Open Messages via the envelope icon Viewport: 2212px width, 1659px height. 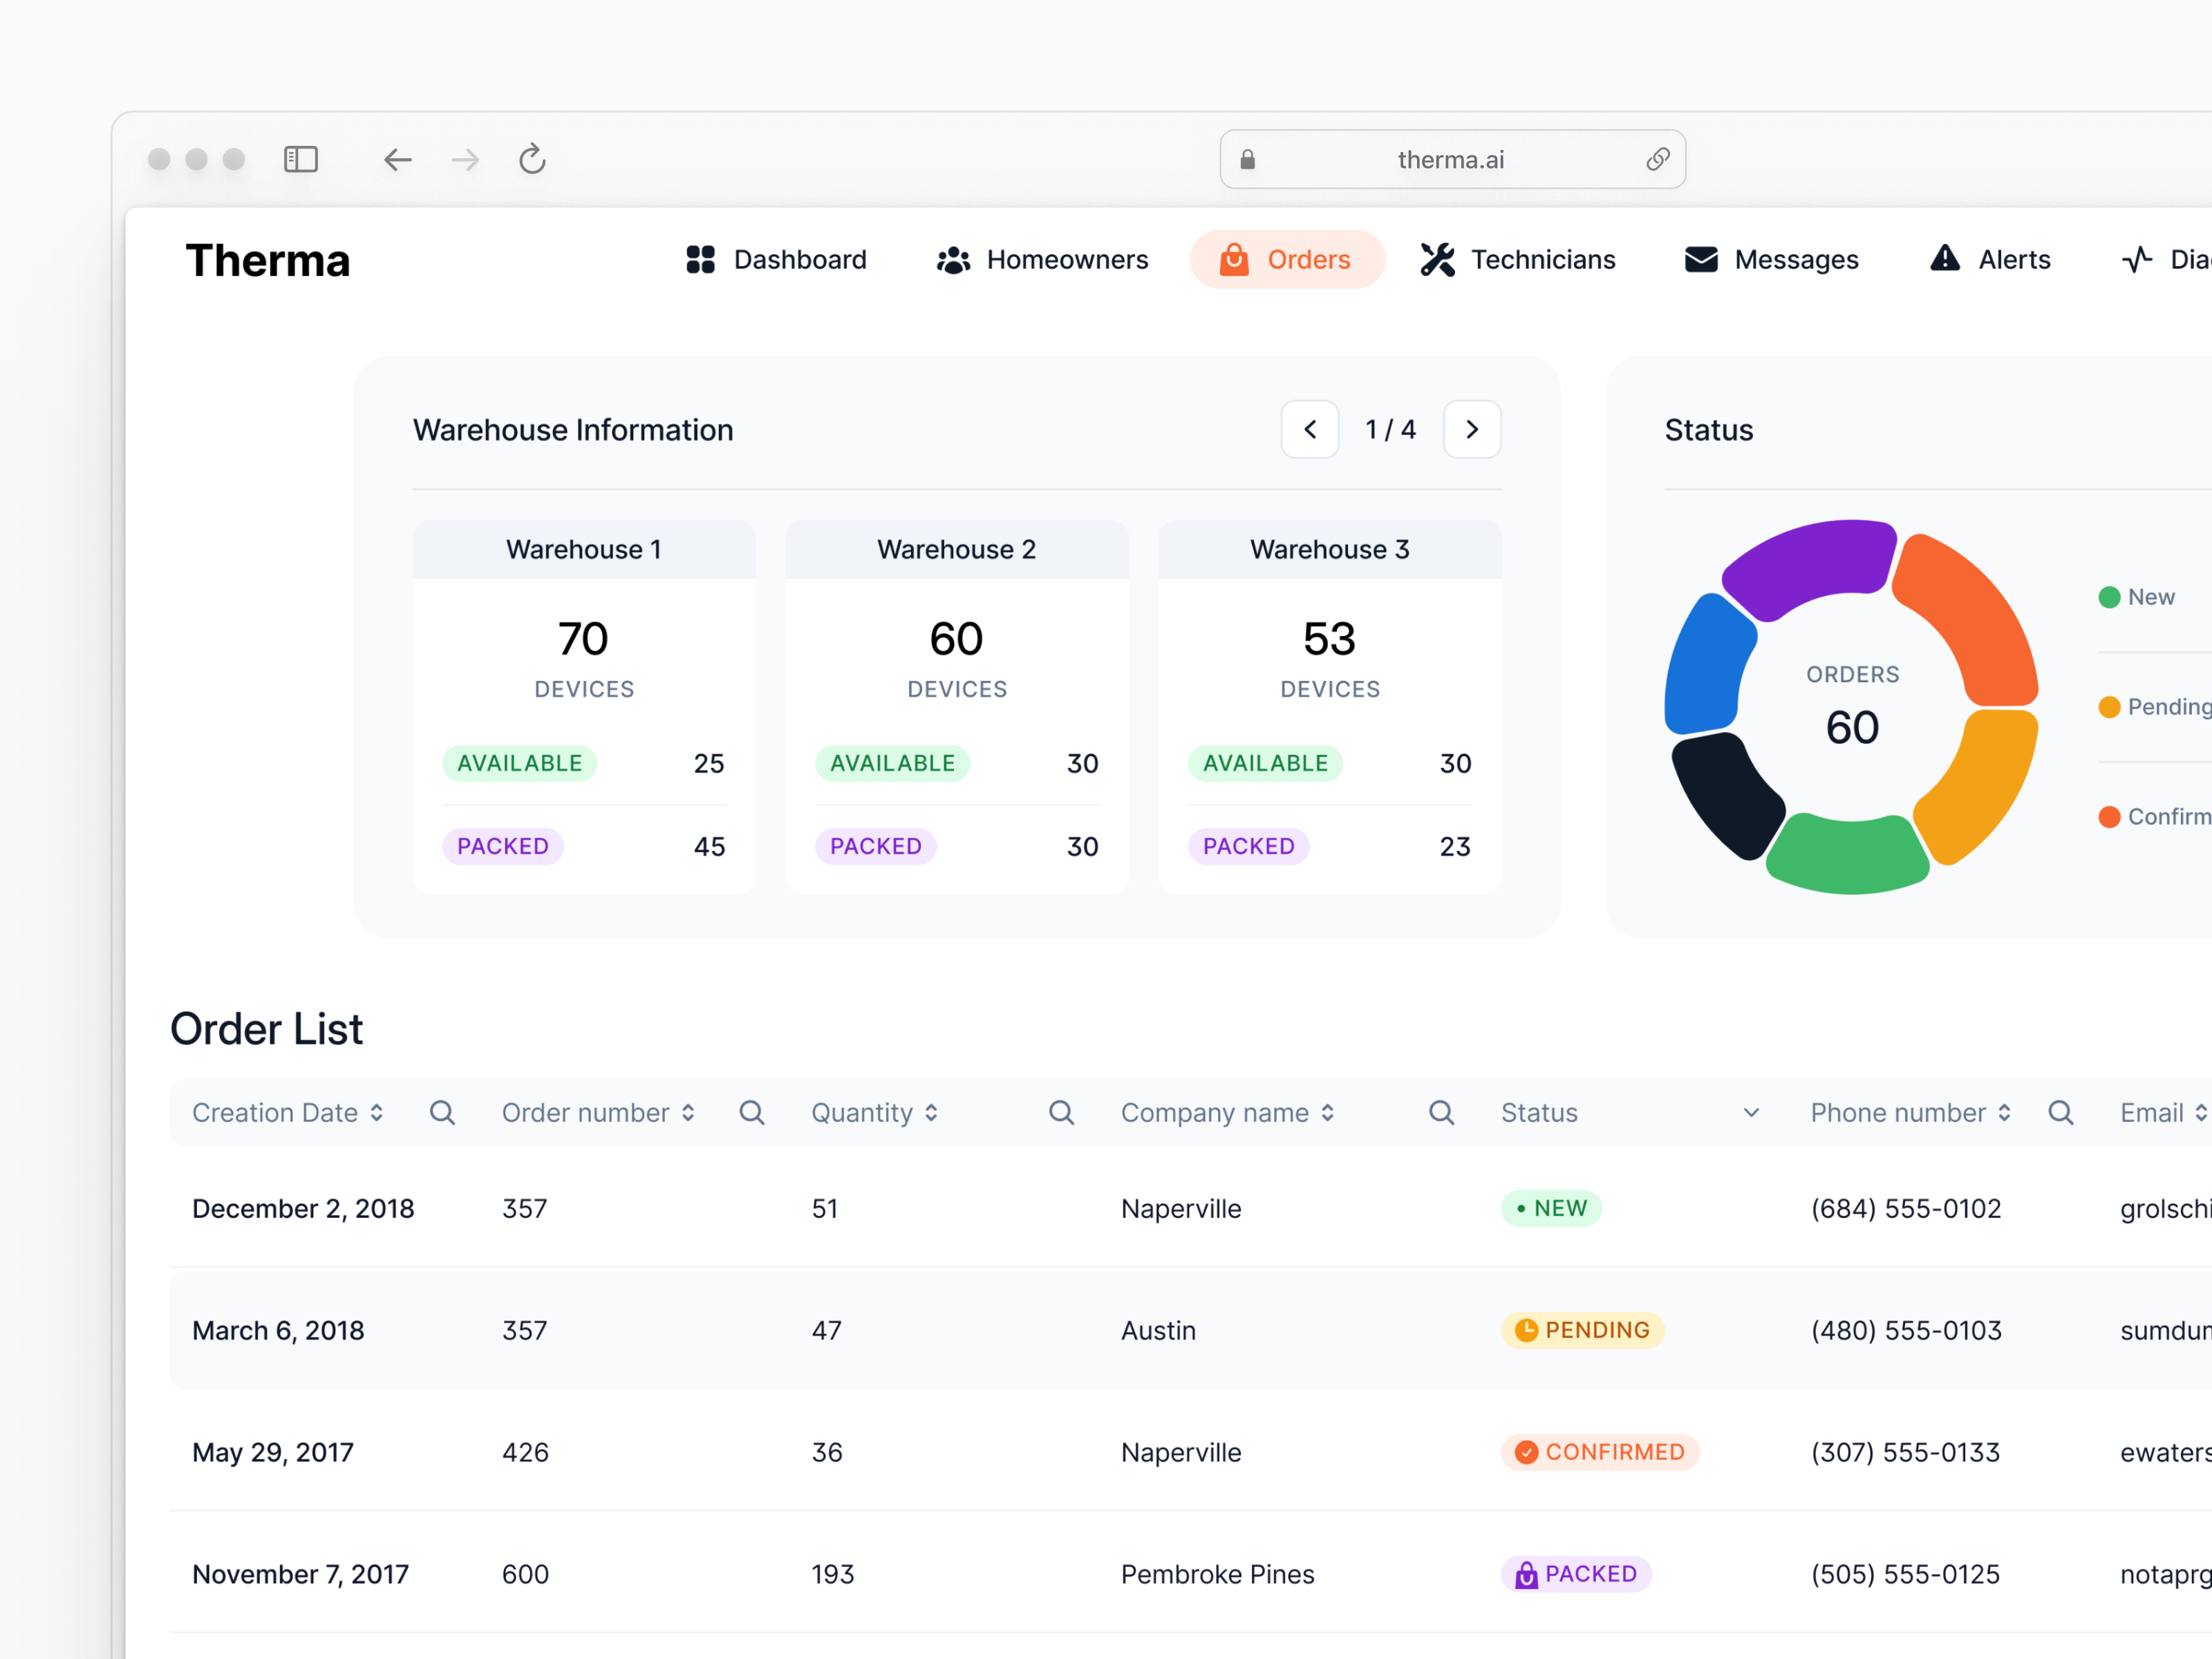(1701, 259)
